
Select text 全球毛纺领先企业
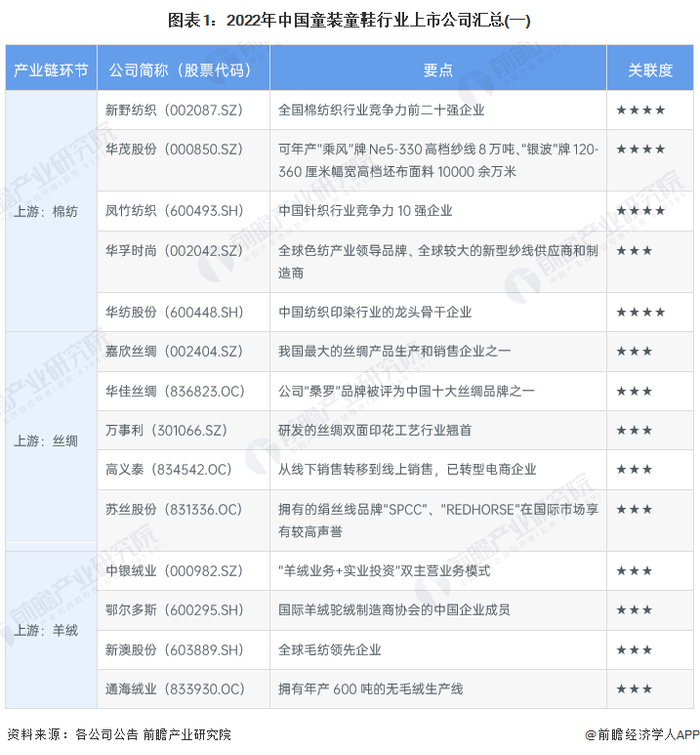click(x=330, y=650)
